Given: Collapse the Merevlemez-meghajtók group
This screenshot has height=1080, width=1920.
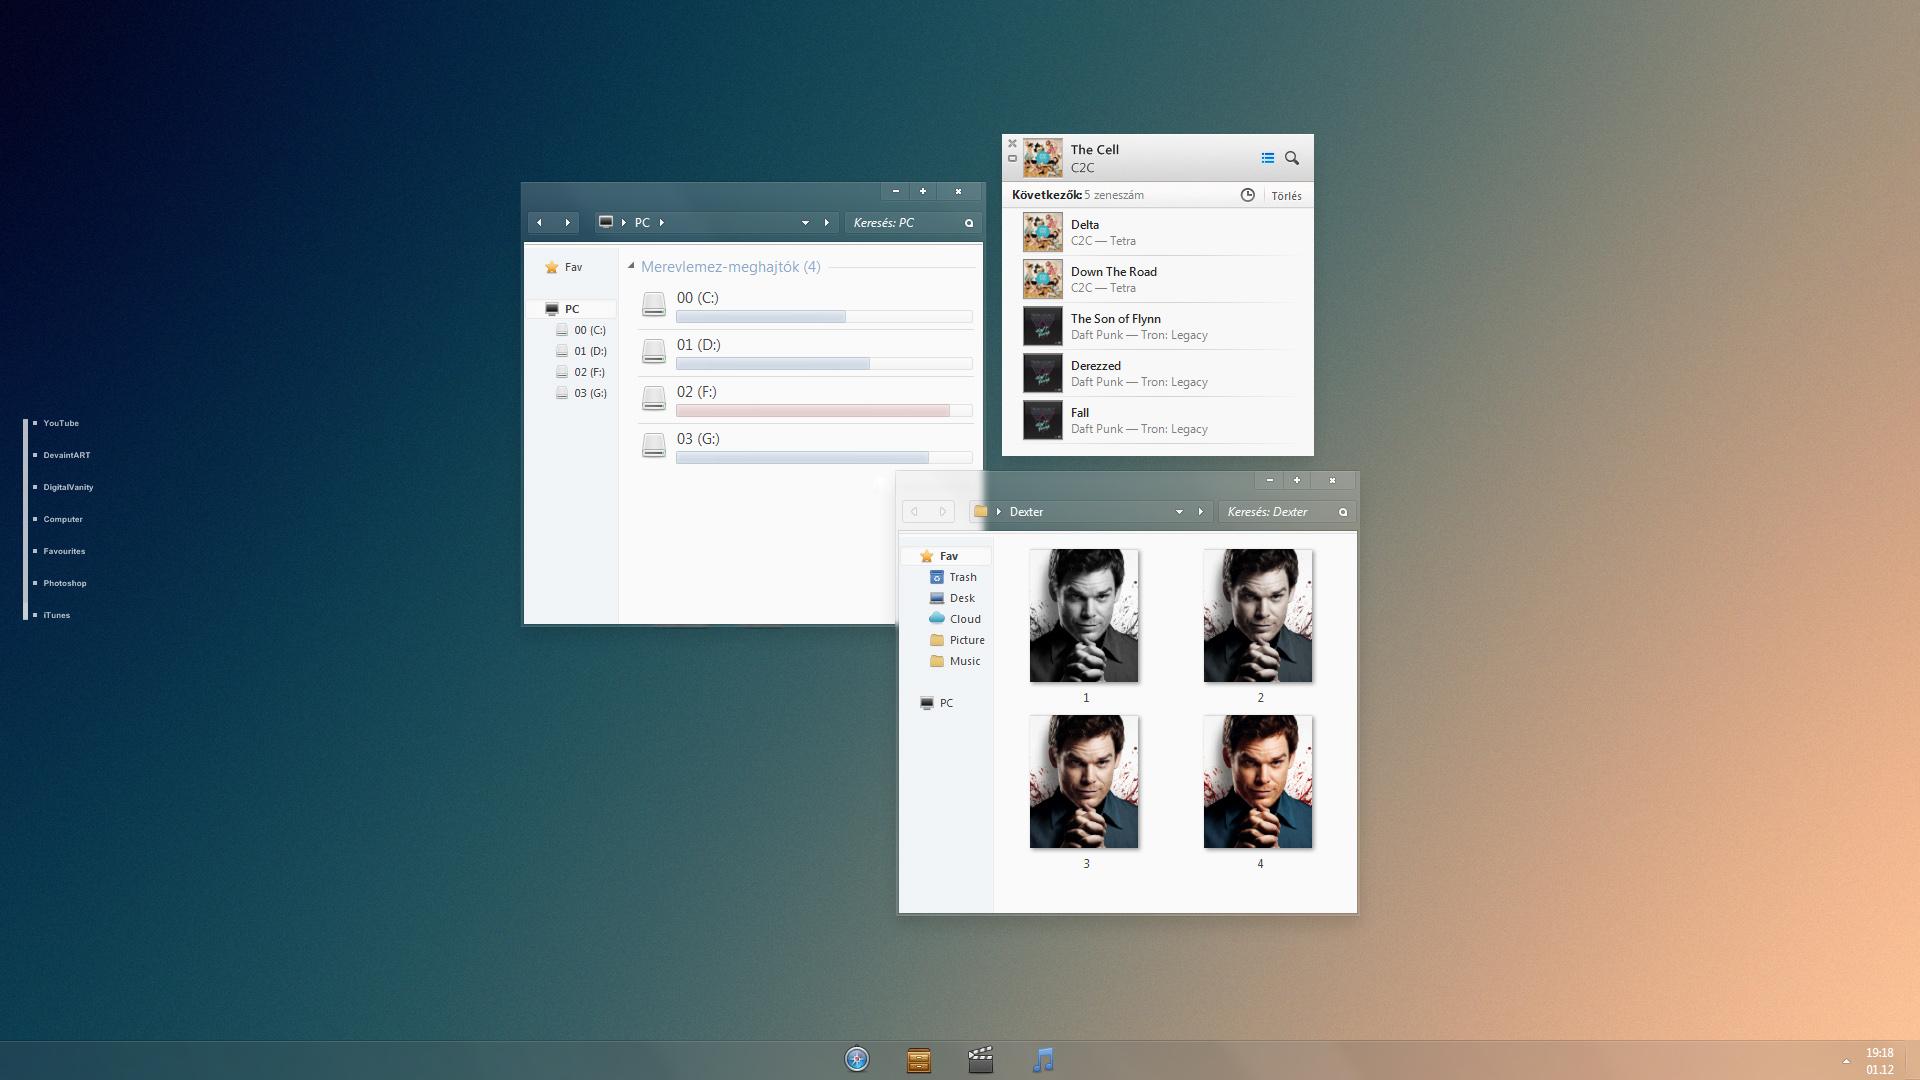Looking at the screenshot, I should pos(631,266).
